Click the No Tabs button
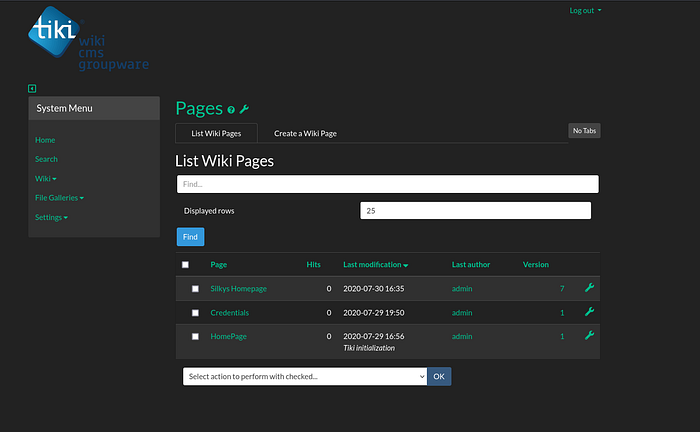This screenshot has height=432, width=700. [584, 131]
